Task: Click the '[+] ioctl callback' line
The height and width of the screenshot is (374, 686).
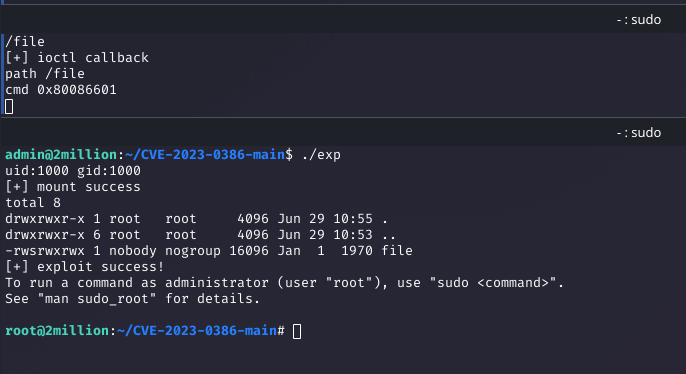Action: click(x=77, y=58)
